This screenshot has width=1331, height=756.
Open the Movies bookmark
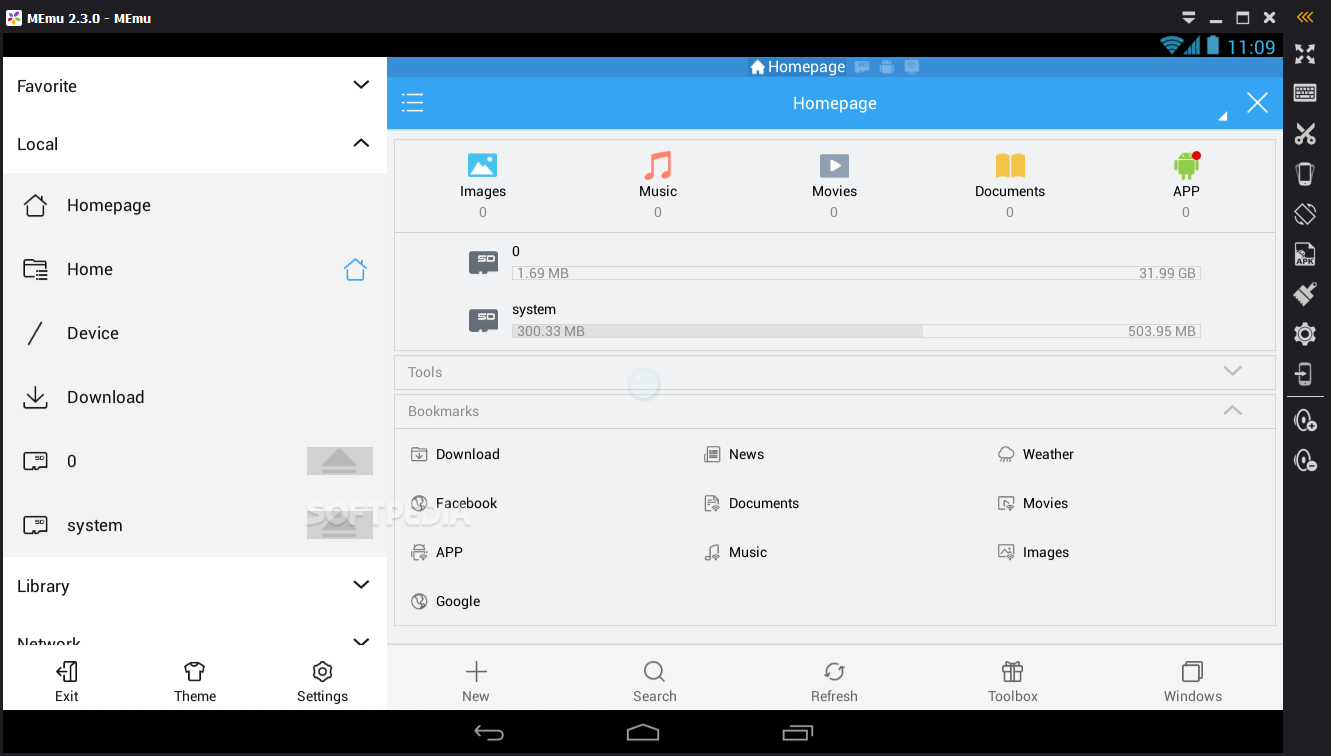coord(1033,503)
